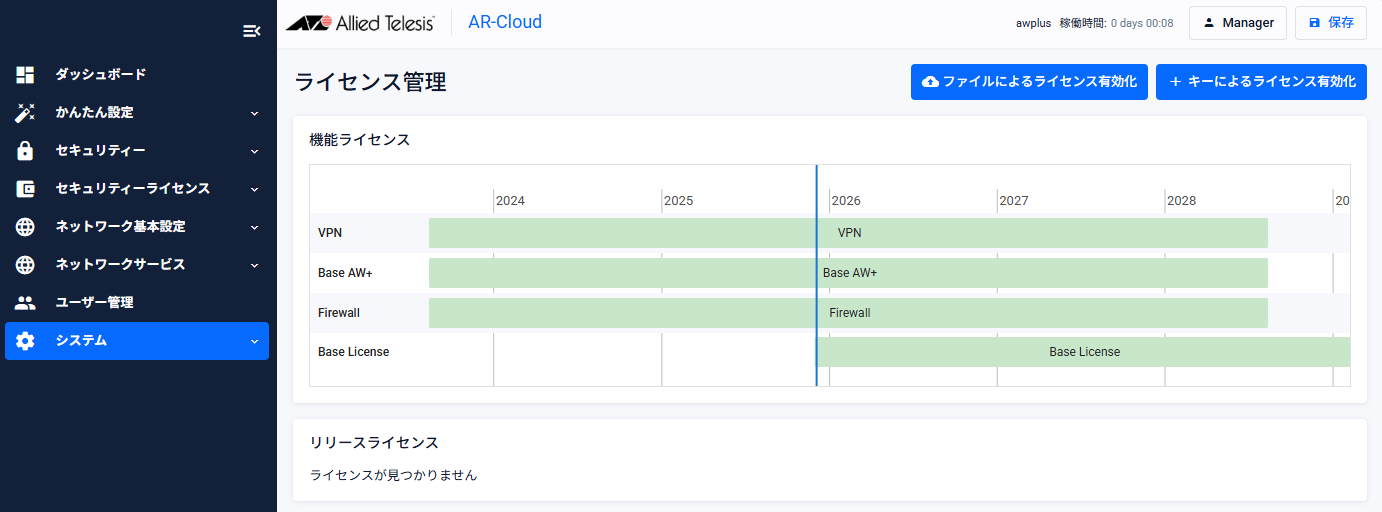Select the Base License timeline bar
The image size is (1382, 512).
[x=1084, y=352]
